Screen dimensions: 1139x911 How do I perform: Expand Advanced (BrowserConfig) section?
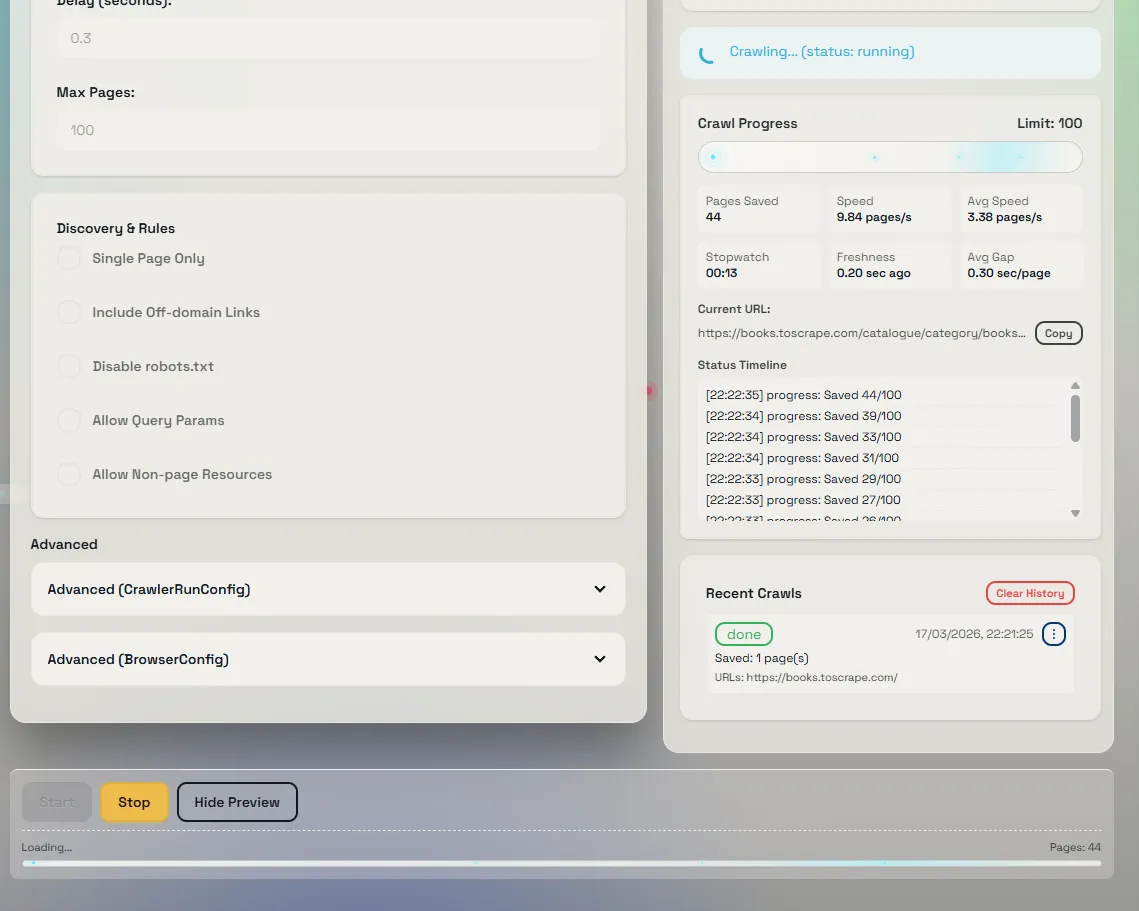328,659
